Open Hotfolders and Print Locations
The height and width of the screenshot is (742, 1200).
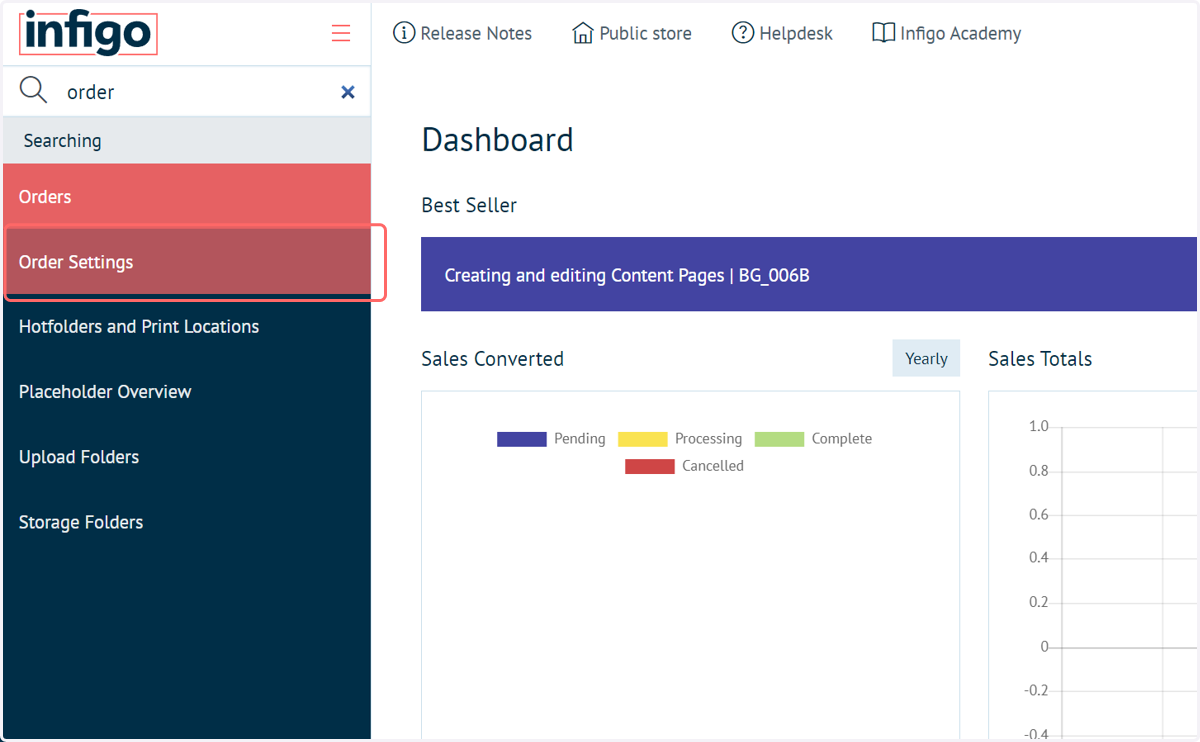pos(187,327)
